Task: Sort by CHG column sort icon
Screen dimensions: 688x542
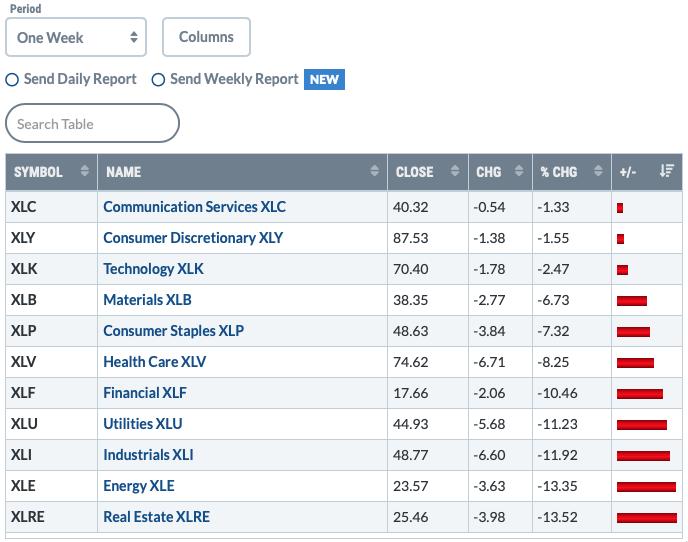Action: (519, 171)
